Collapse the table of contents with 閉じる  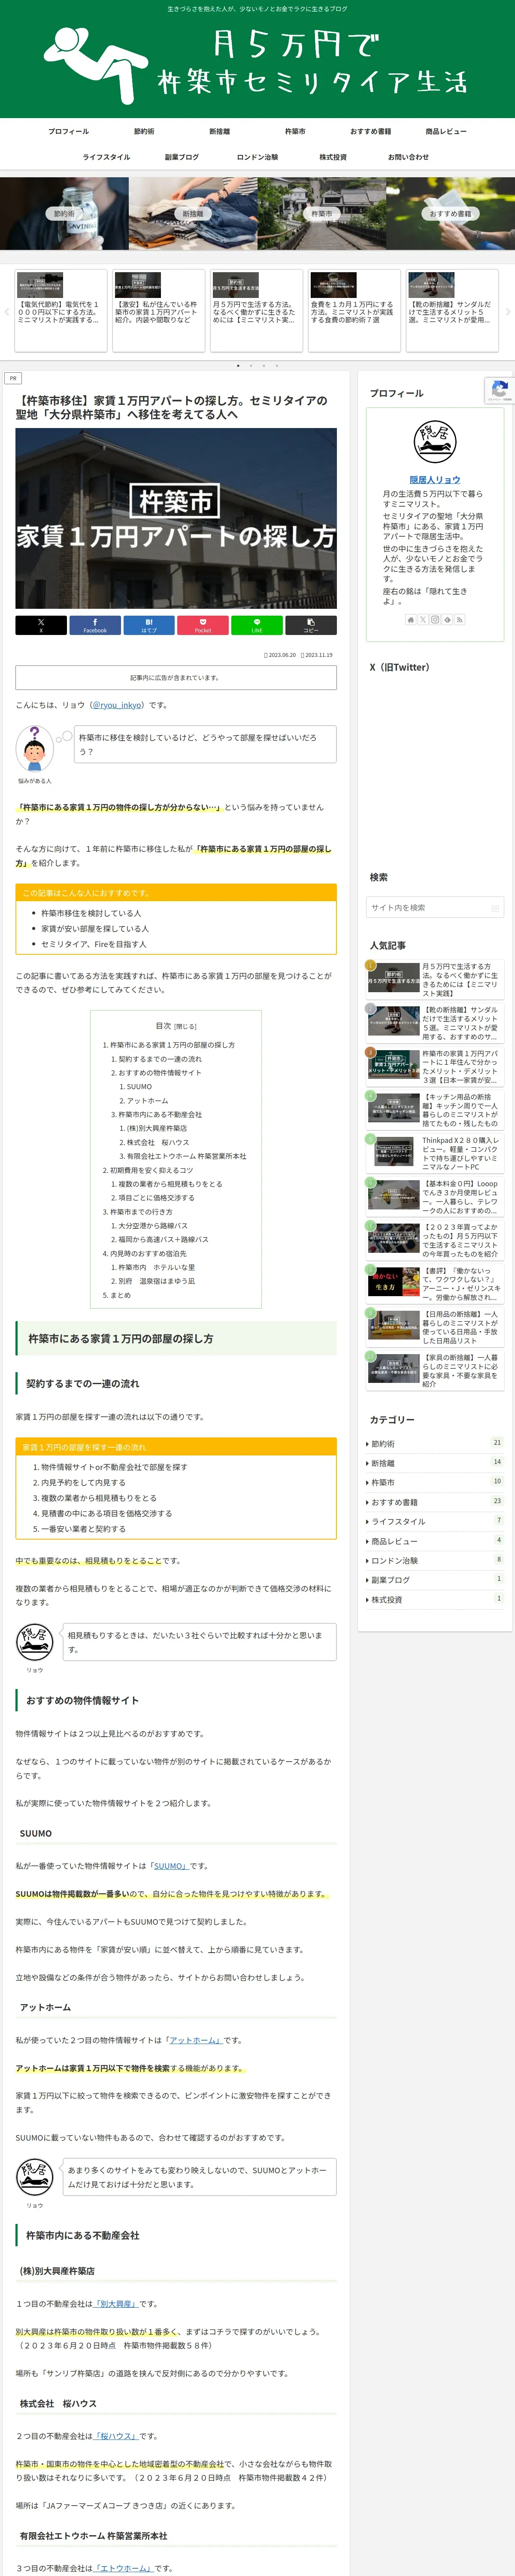click(x=186, y=1026)
